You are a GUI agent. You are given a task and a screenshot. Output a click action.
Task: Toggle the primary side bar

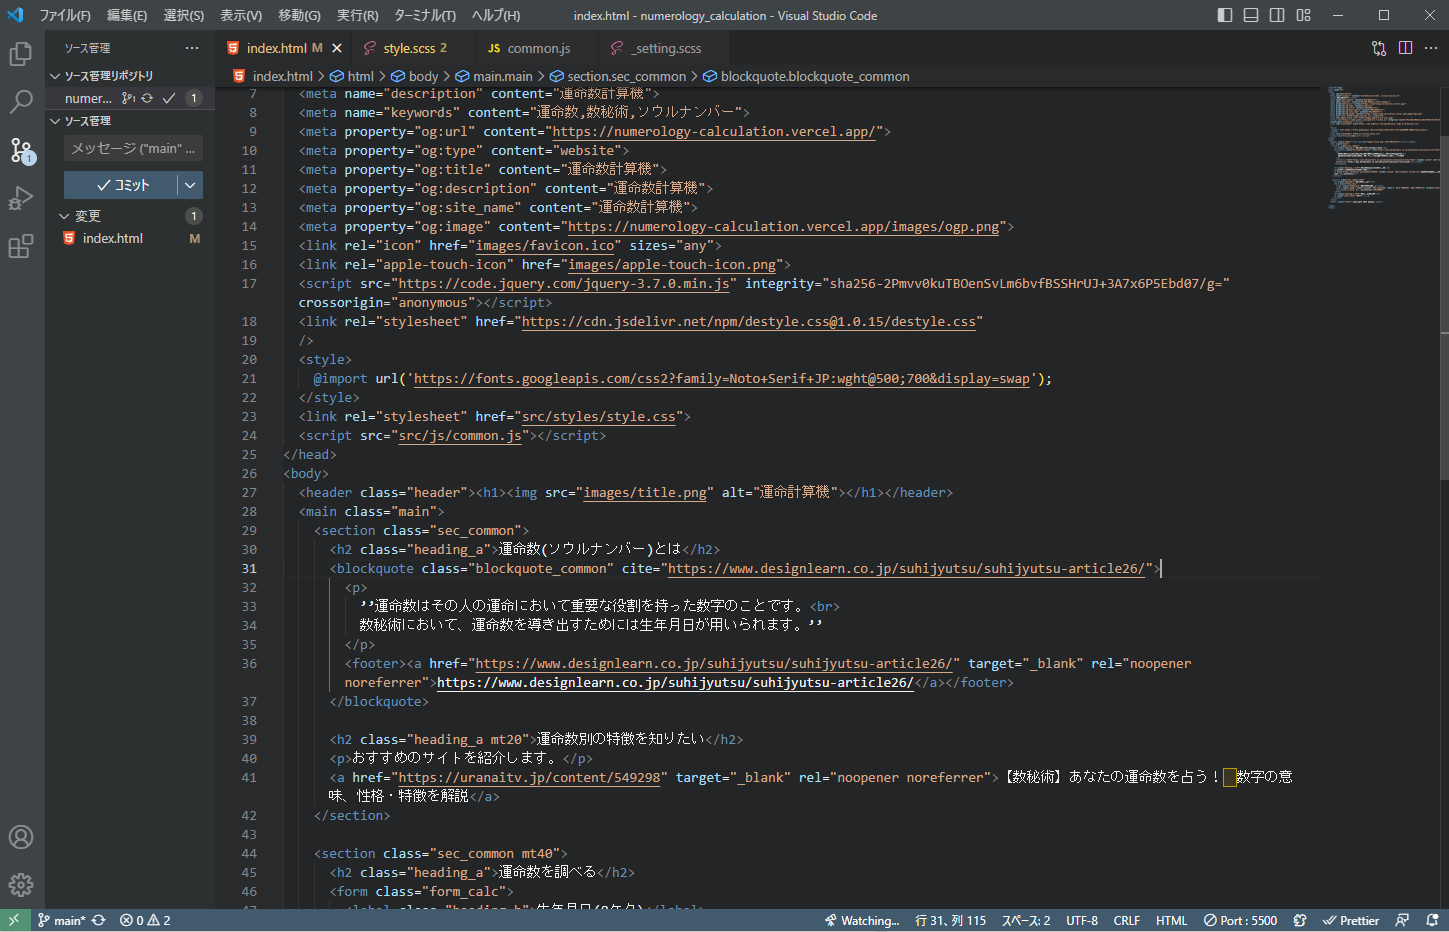pos(1225,15)
